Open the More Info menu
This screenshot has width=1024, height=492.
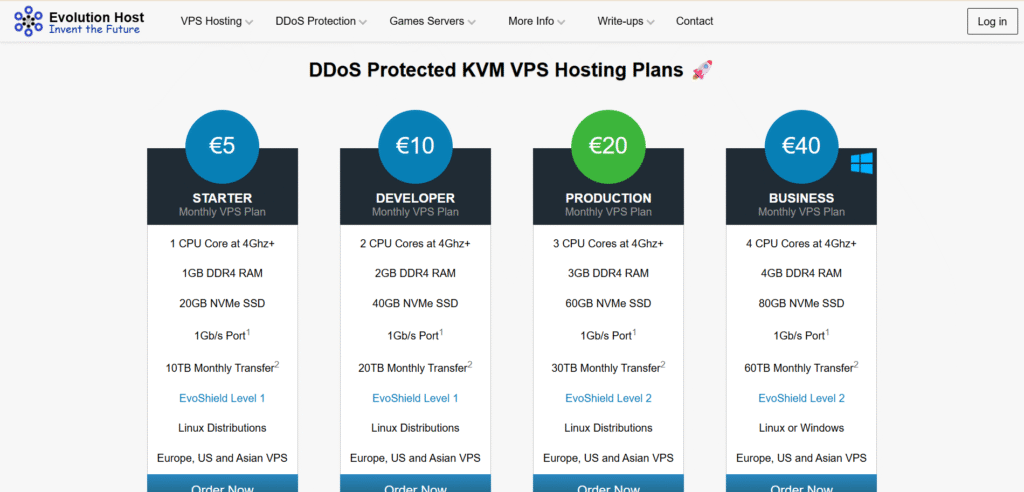point(536,21)
